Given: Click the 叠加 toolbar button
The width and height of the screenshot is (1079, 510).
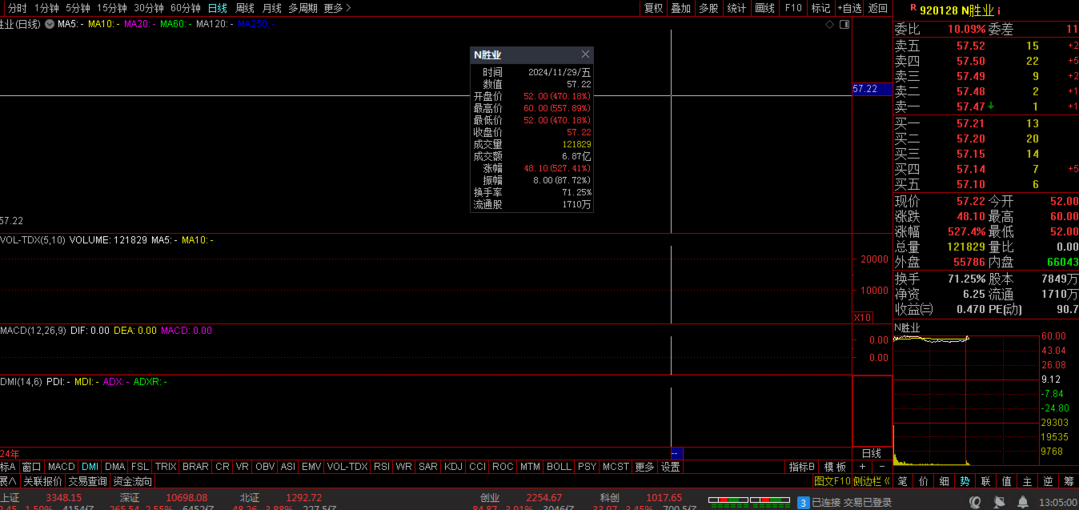Looking at the screenshot, I should coord(681,8).
